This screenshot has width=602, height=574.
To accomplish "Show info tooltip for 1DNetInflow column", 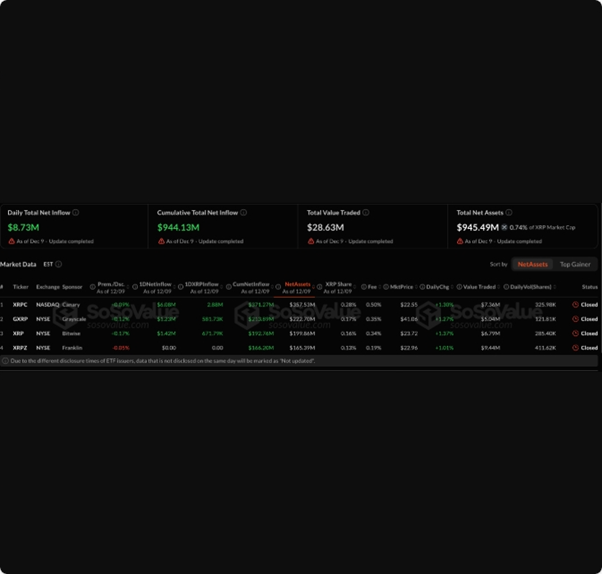I will [135, 287].
